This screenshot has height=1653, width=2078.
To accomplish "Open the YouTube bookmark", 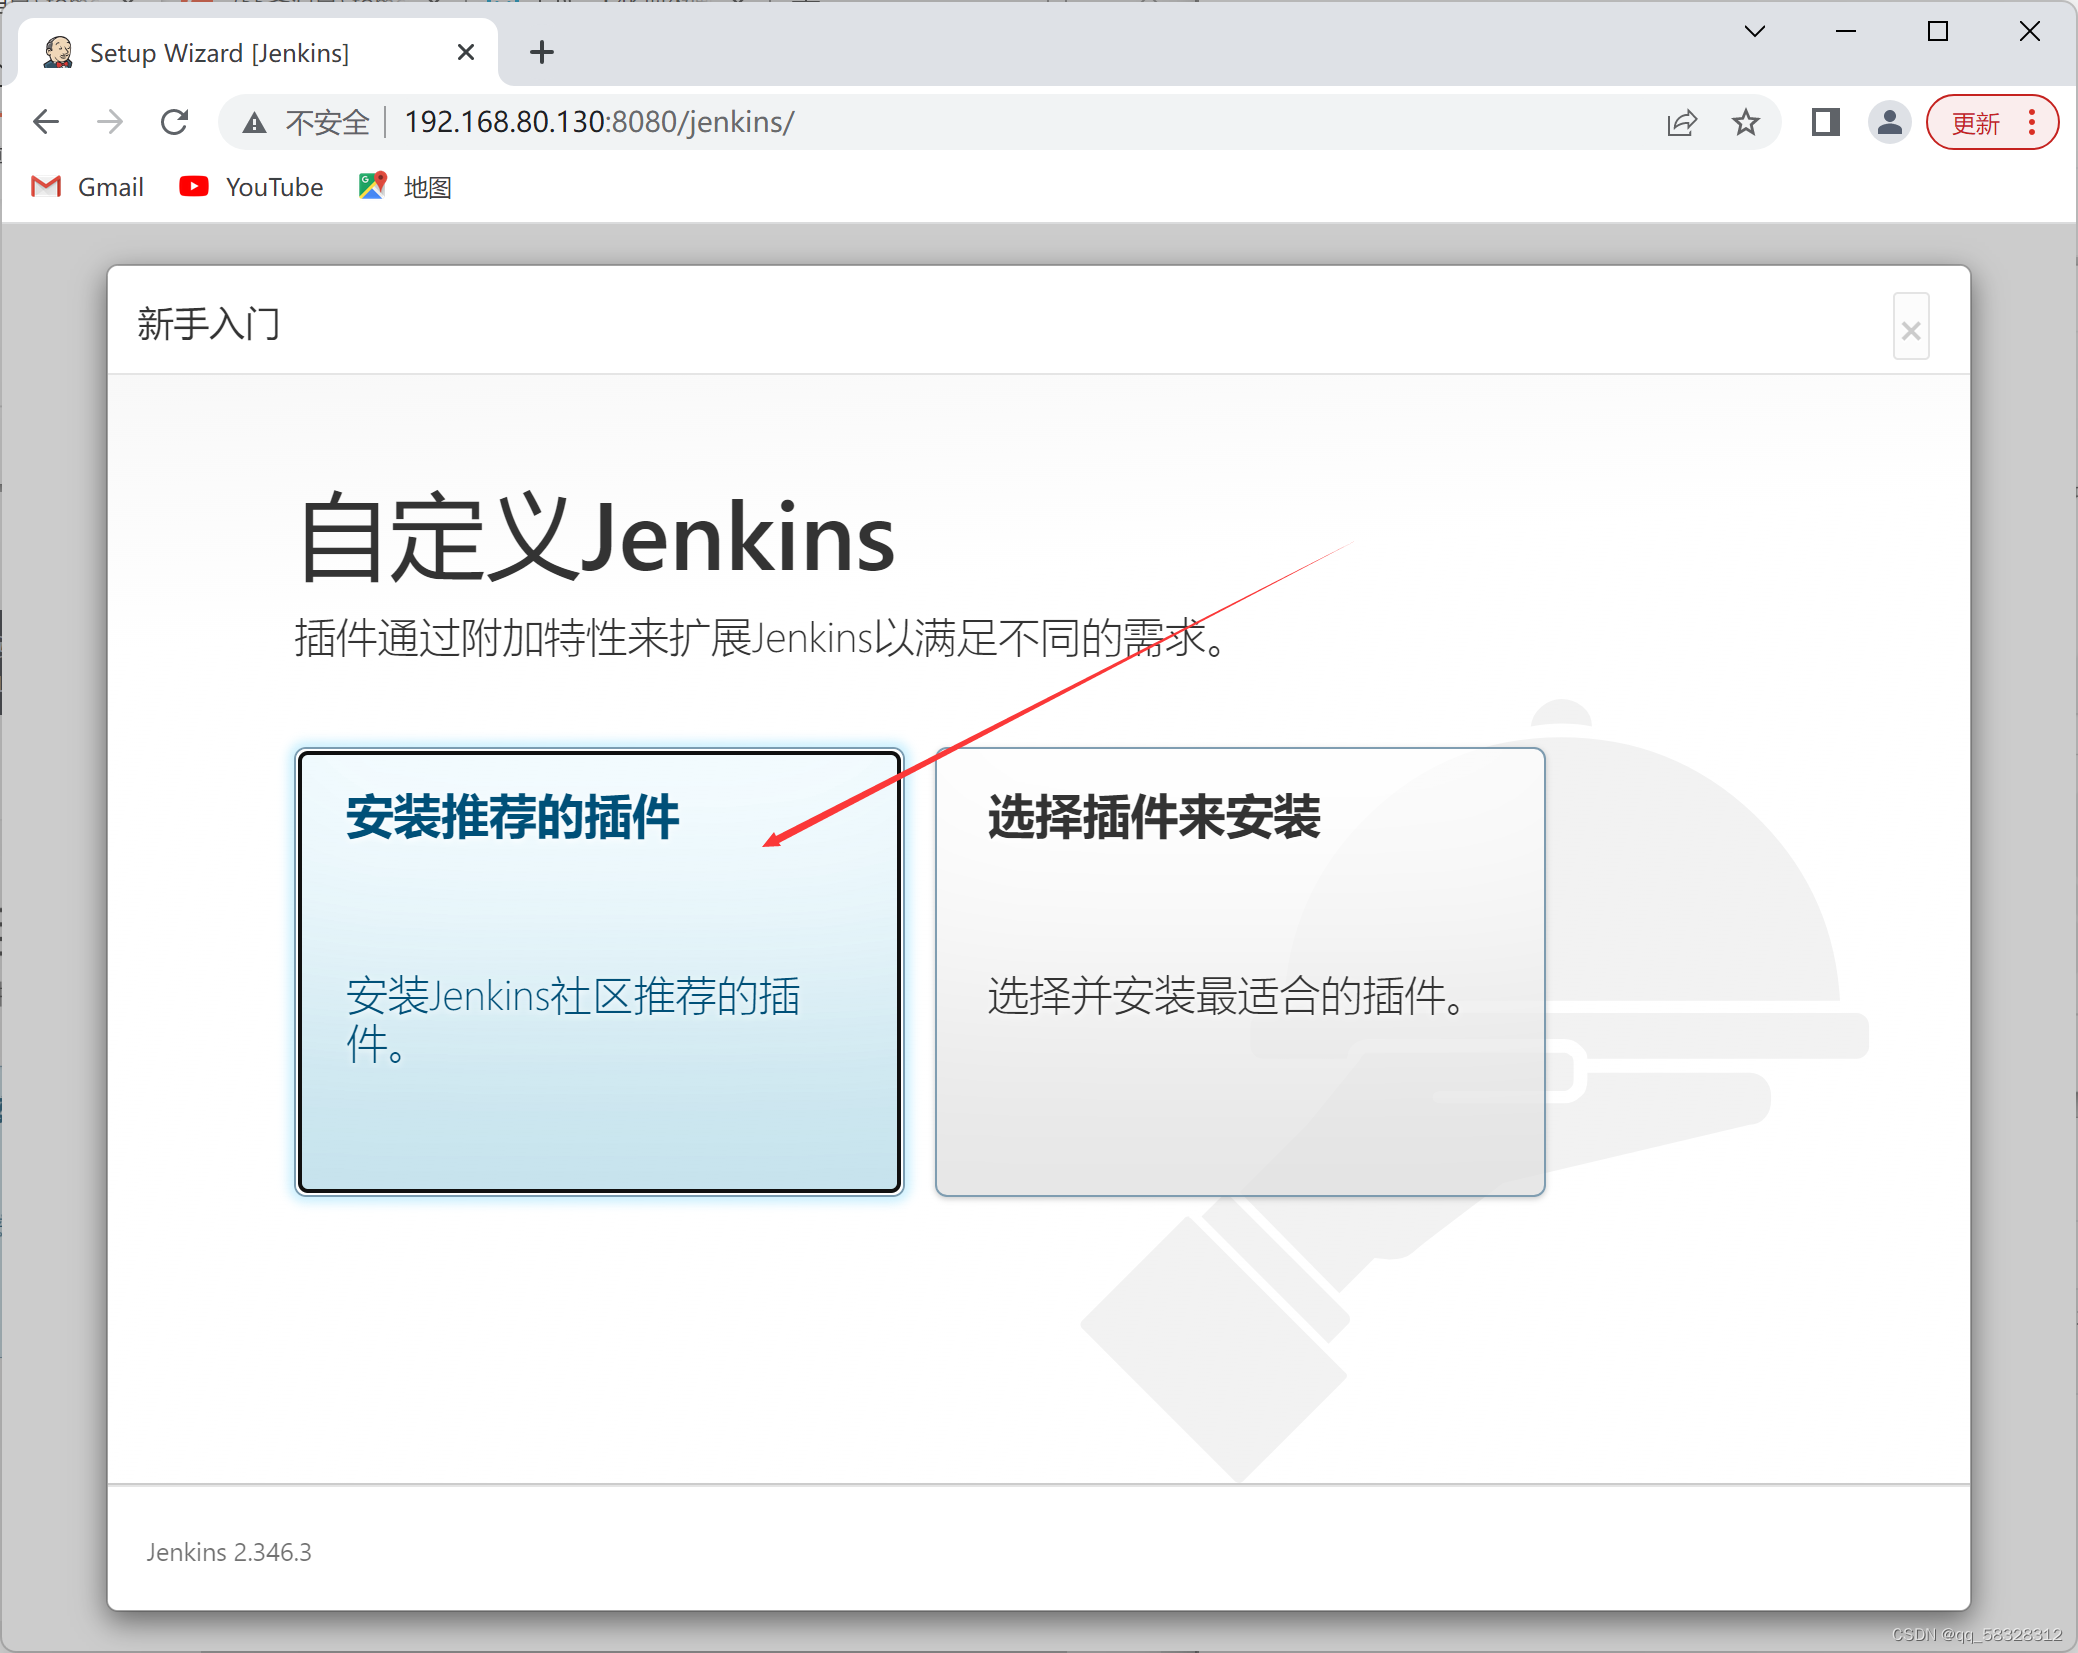I will [252, 187].
